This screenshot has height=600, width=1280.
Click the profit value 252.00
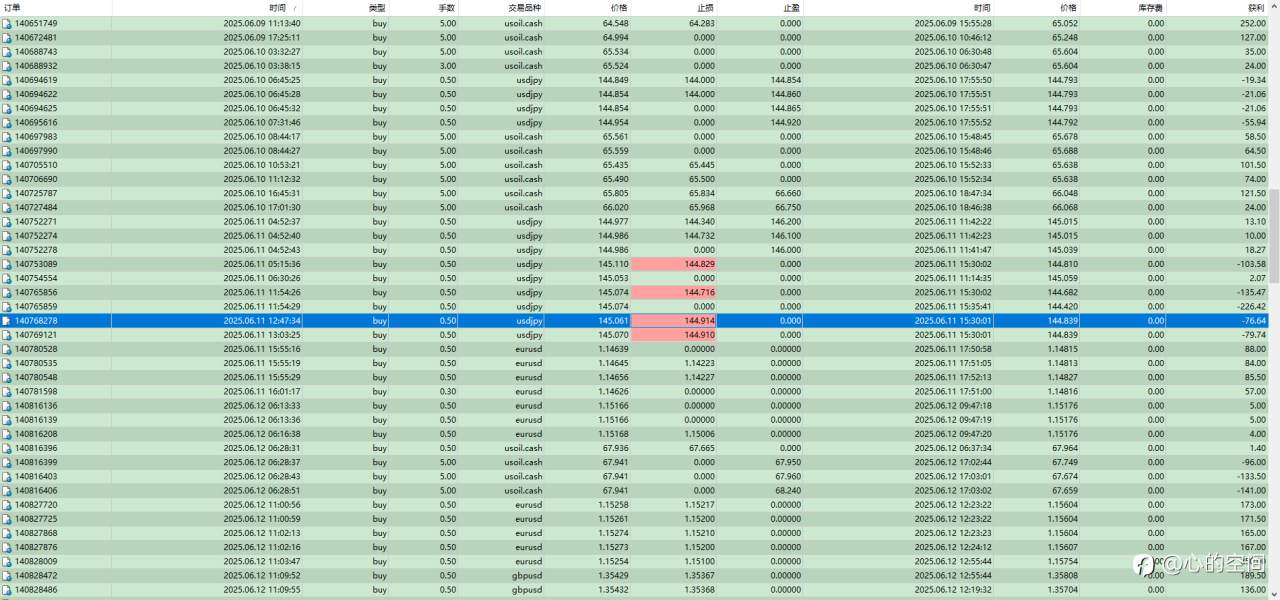click(x=1252, y=23)
